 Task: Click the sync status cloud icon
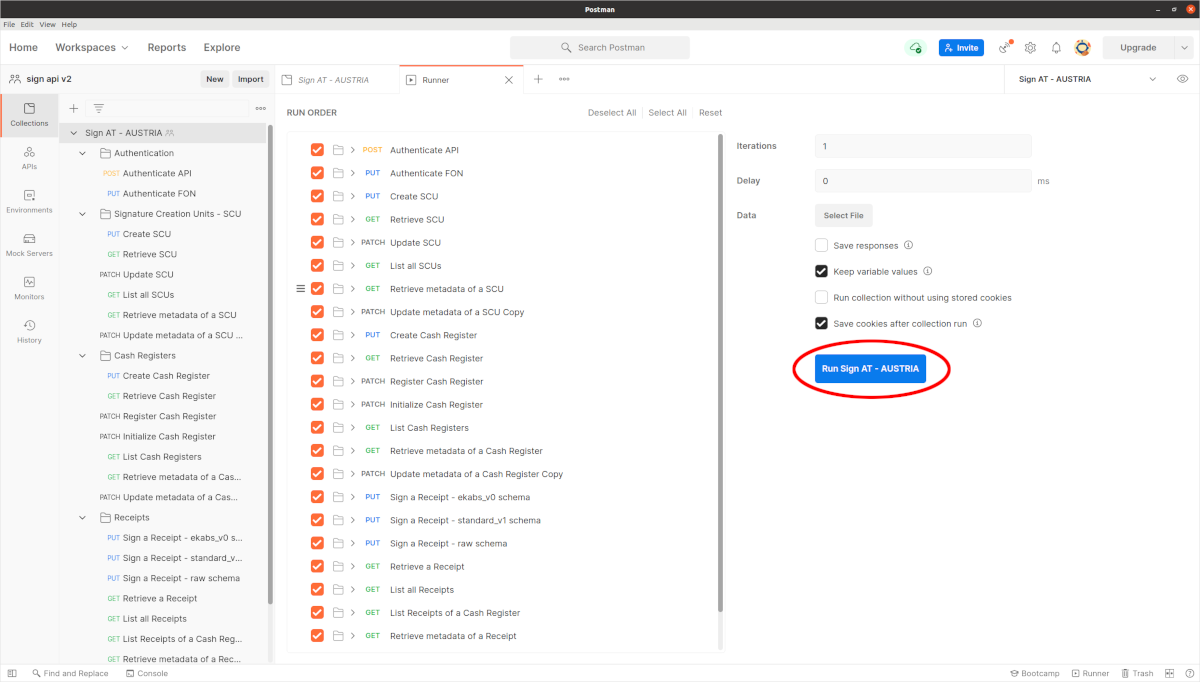(x=915, y=47)
